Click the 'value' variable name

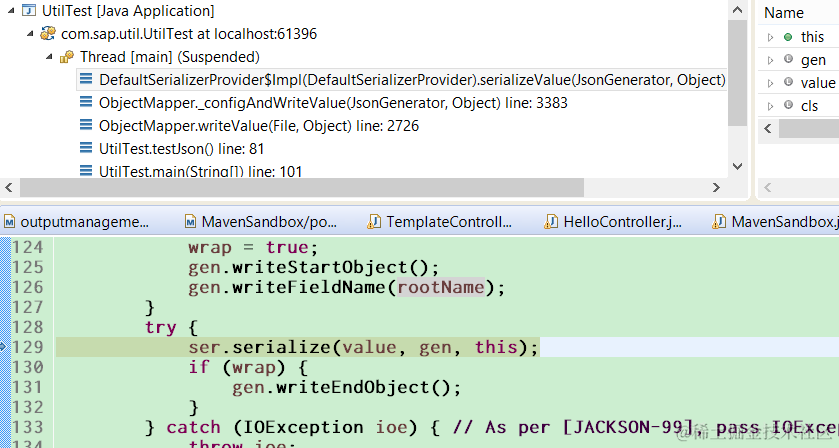[818, 83]
